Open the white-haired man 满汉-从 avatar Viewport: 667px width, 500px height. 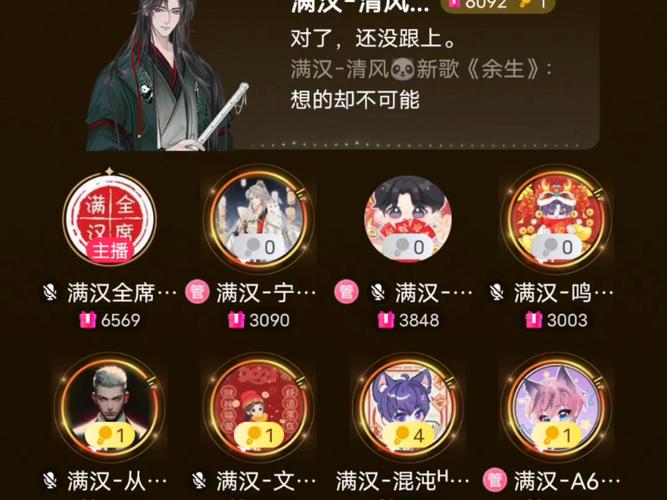pyautogui.click(x=110, y=408)
